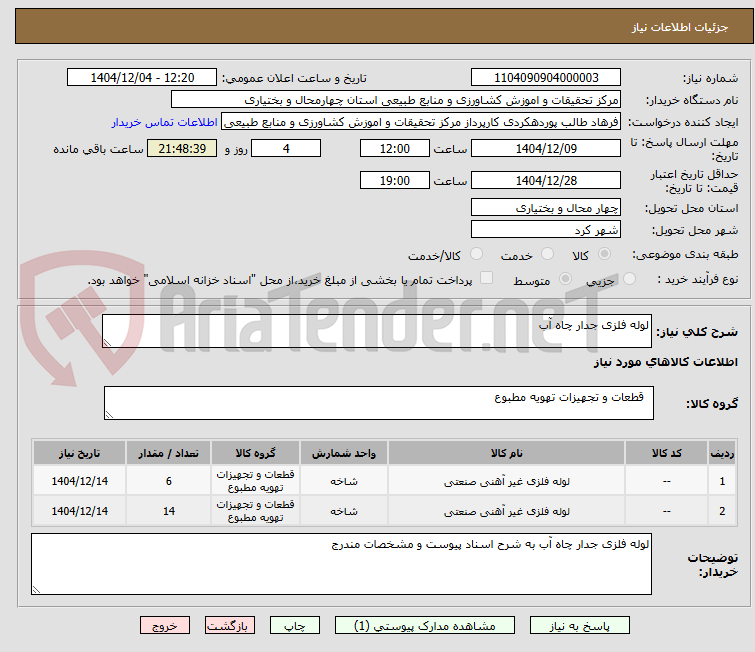
Task: Toggle the اسناد خزانه اسلامی payment checkbox
Action: [487, 278]
